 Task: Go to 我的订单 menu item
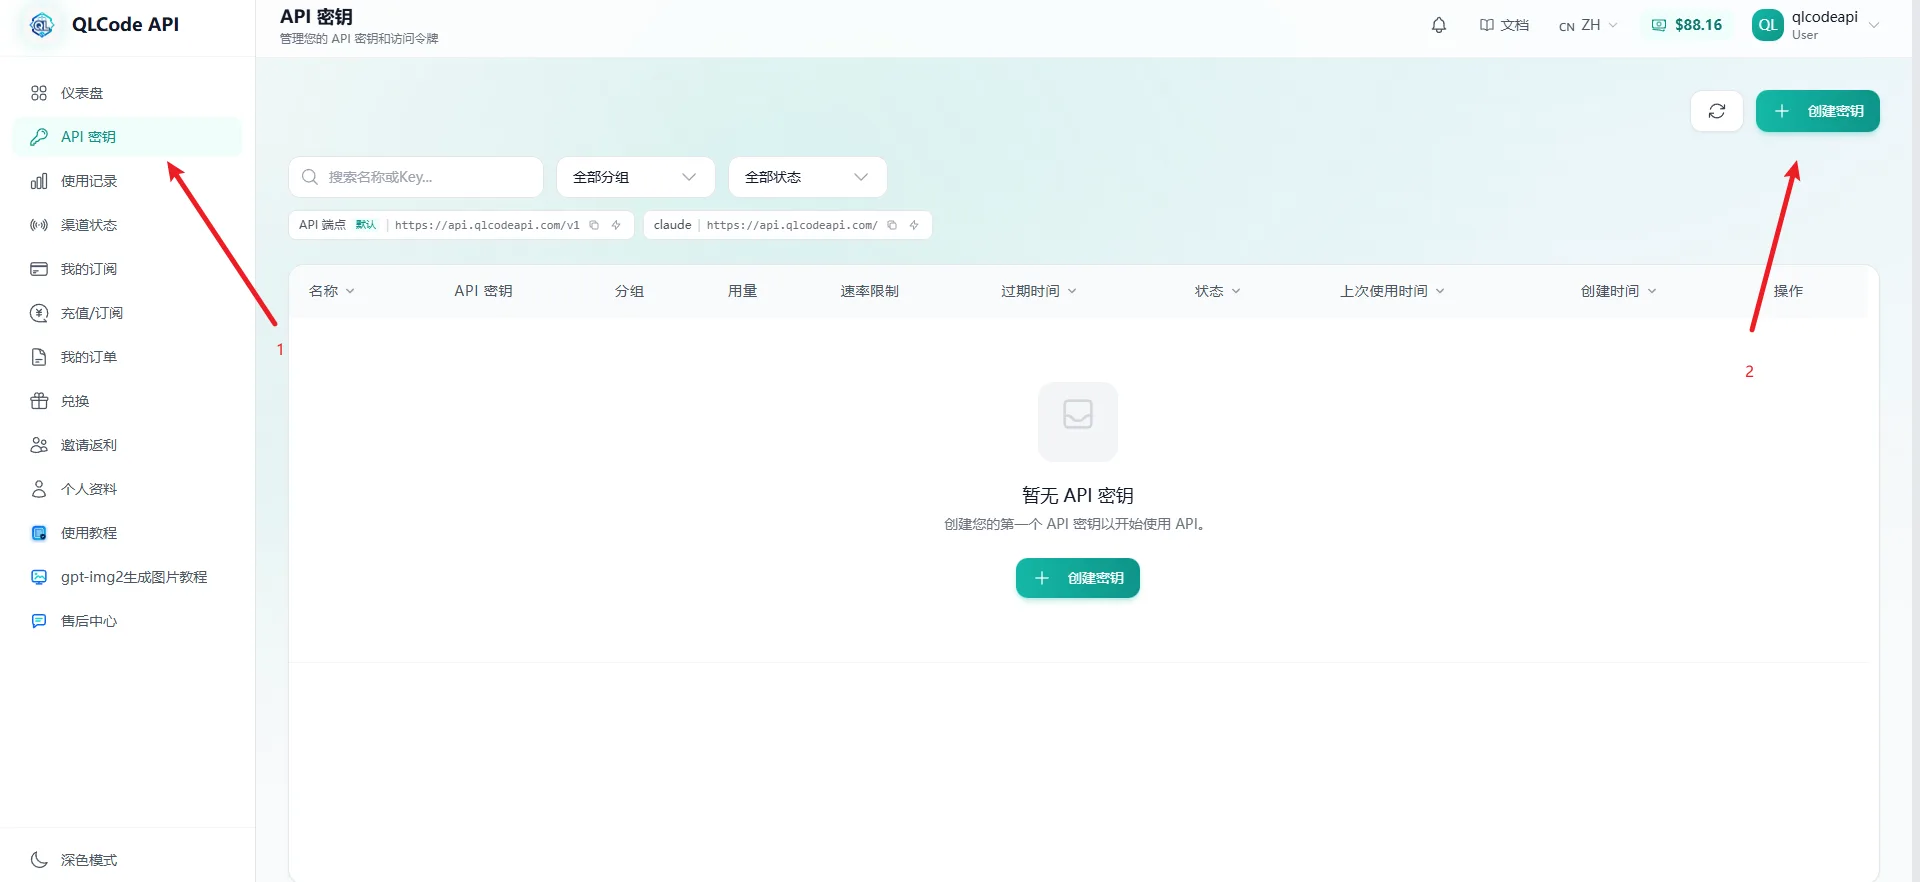[x=127, y=357]
